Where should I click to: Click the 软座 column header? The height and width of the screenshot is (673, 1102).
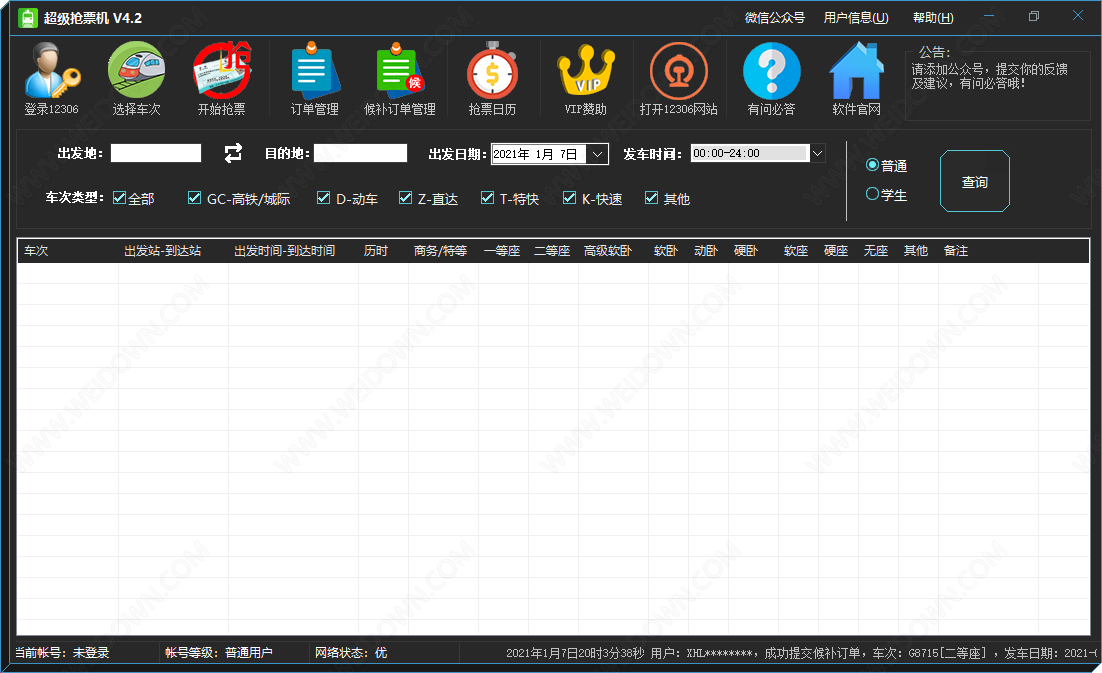(x=796, y=251)
